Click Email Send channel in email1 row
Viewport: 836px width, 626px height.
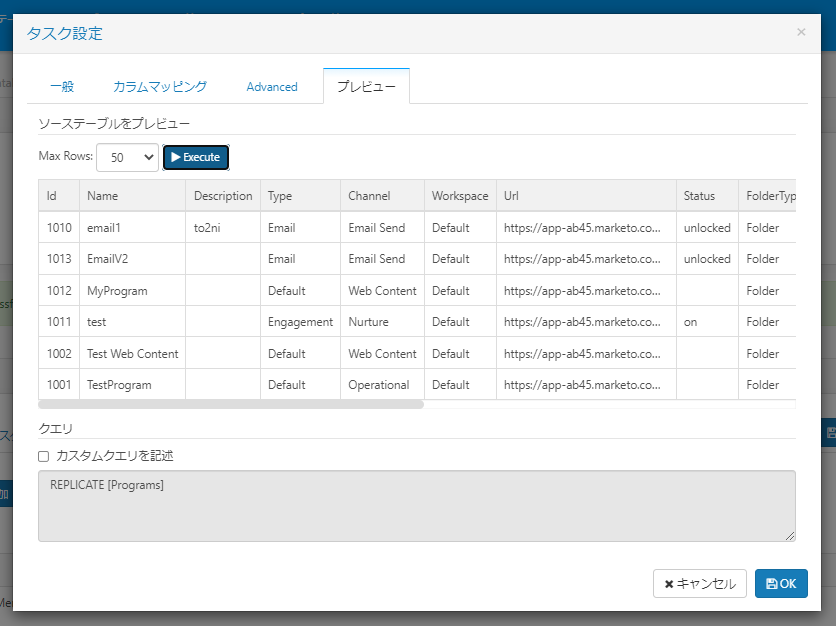[382, 228]
